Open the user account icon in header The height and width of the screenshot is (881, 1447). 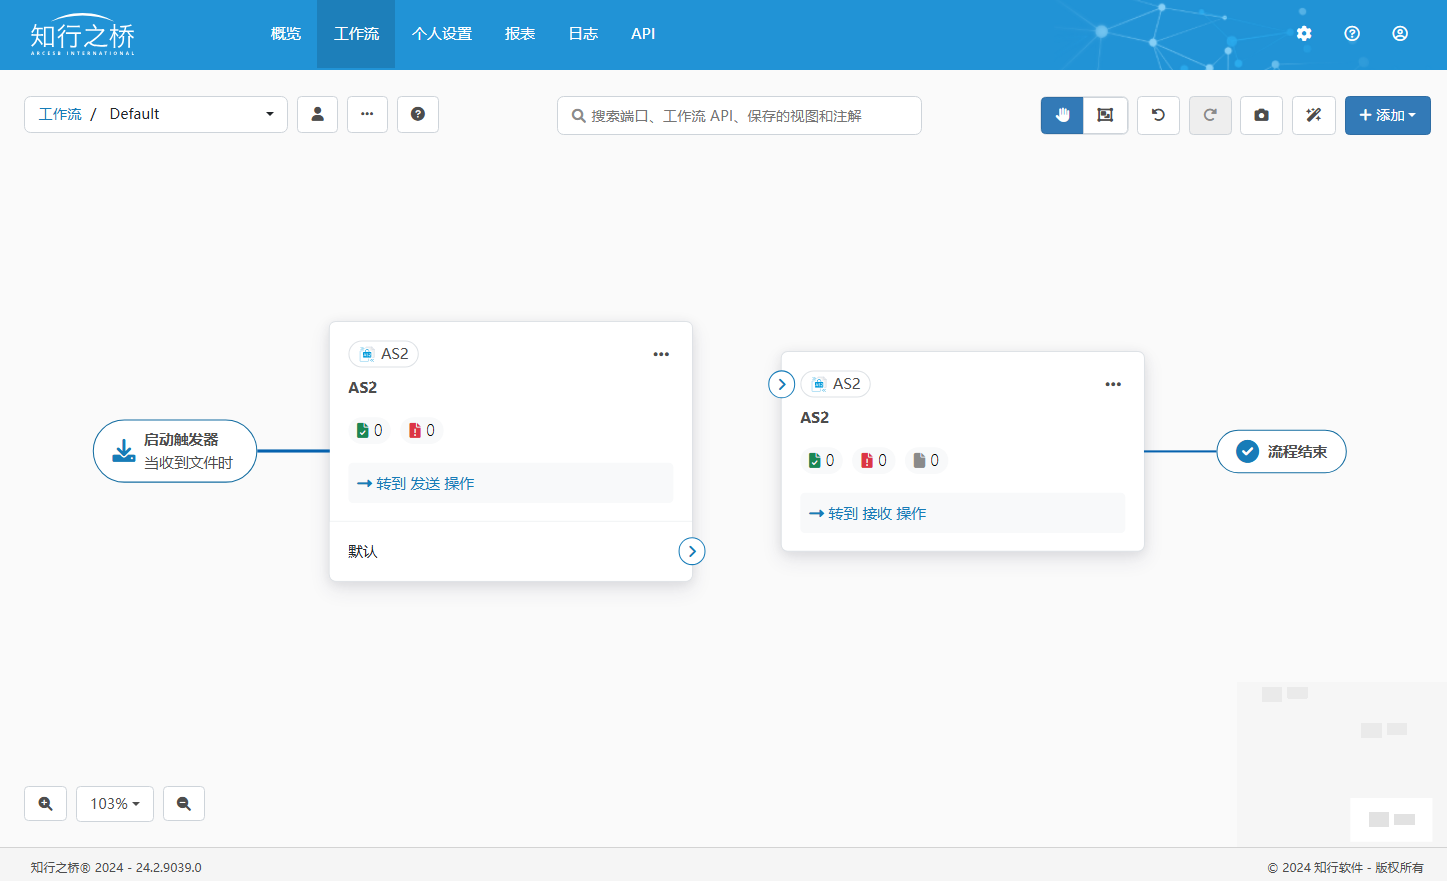pyautogui.click(x=1400, y=33)
